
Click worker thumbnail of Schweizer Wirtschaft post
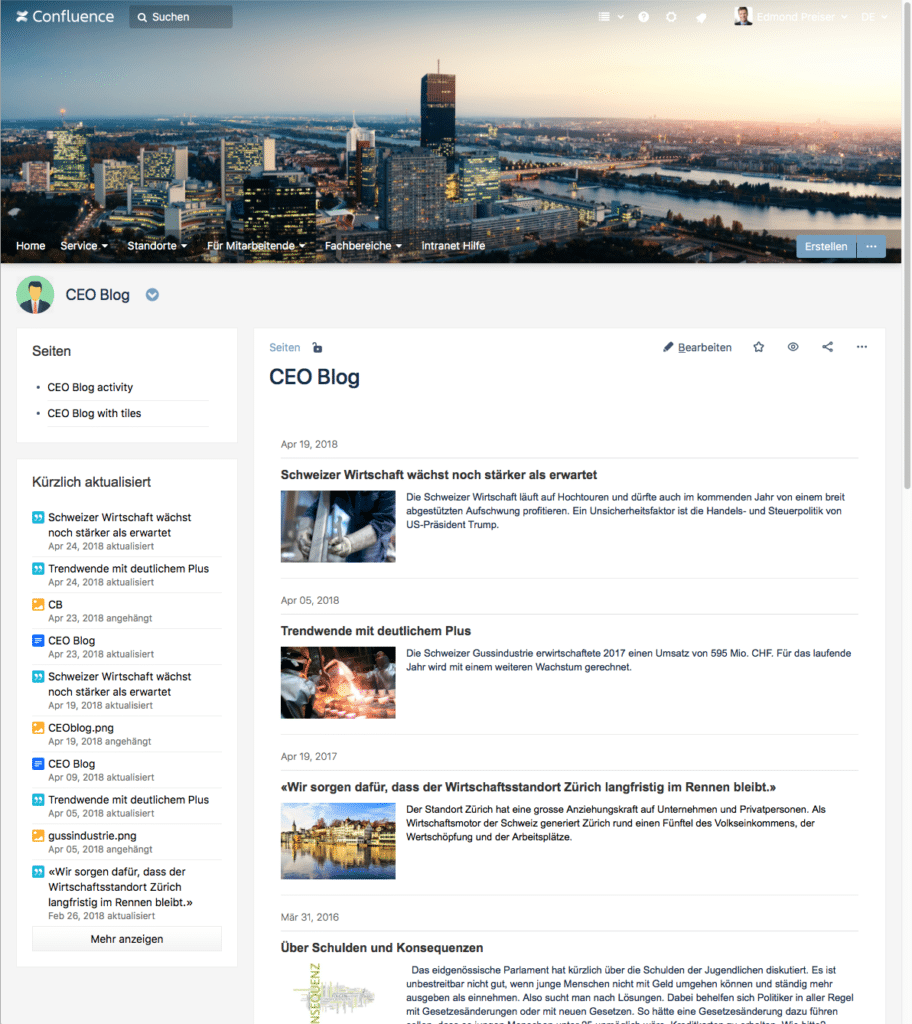tap(338, 526)
